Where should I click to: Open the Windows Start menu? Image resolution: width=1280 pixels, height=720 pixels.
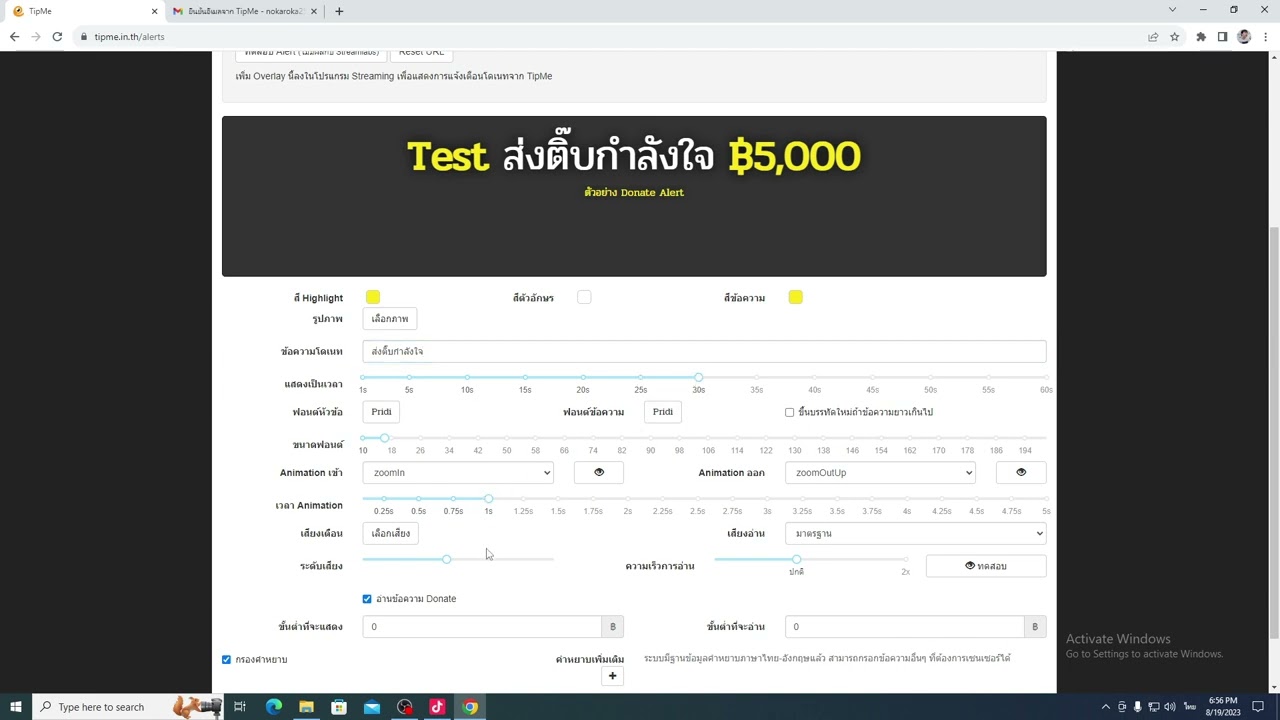coord(15,707)
